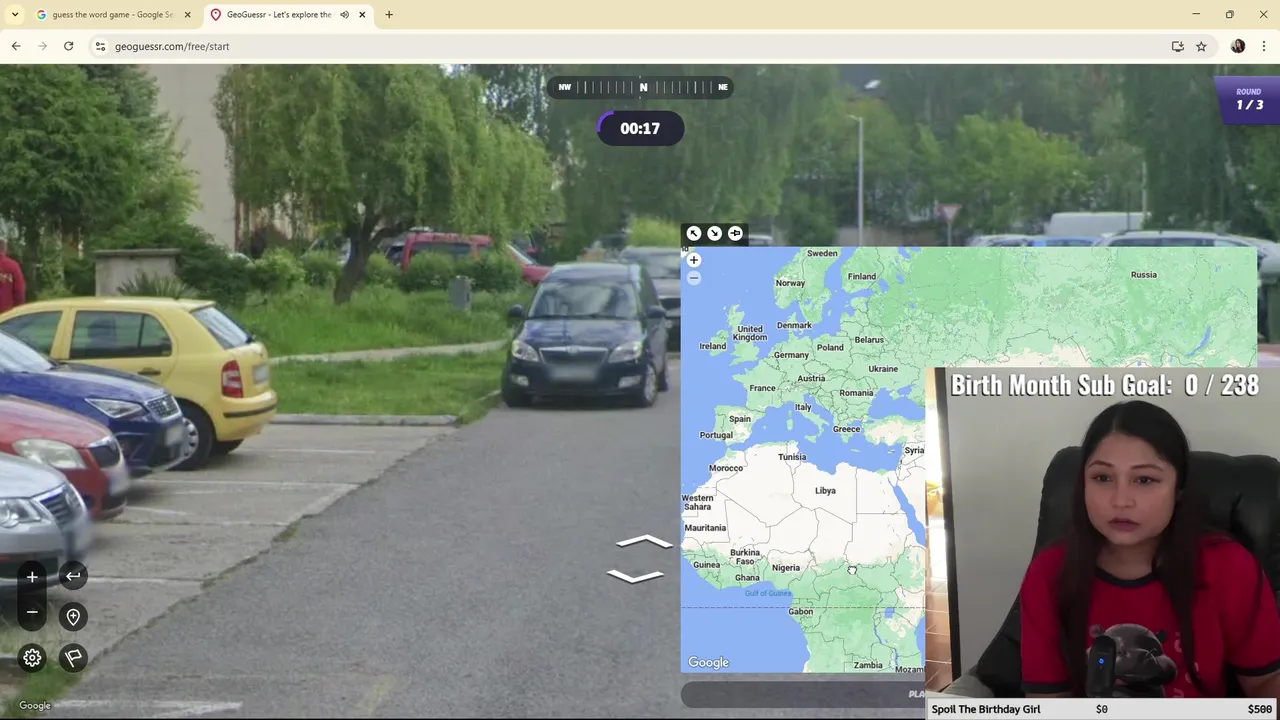
Task: Click Libya on the map
Action: tap(825, 490)
